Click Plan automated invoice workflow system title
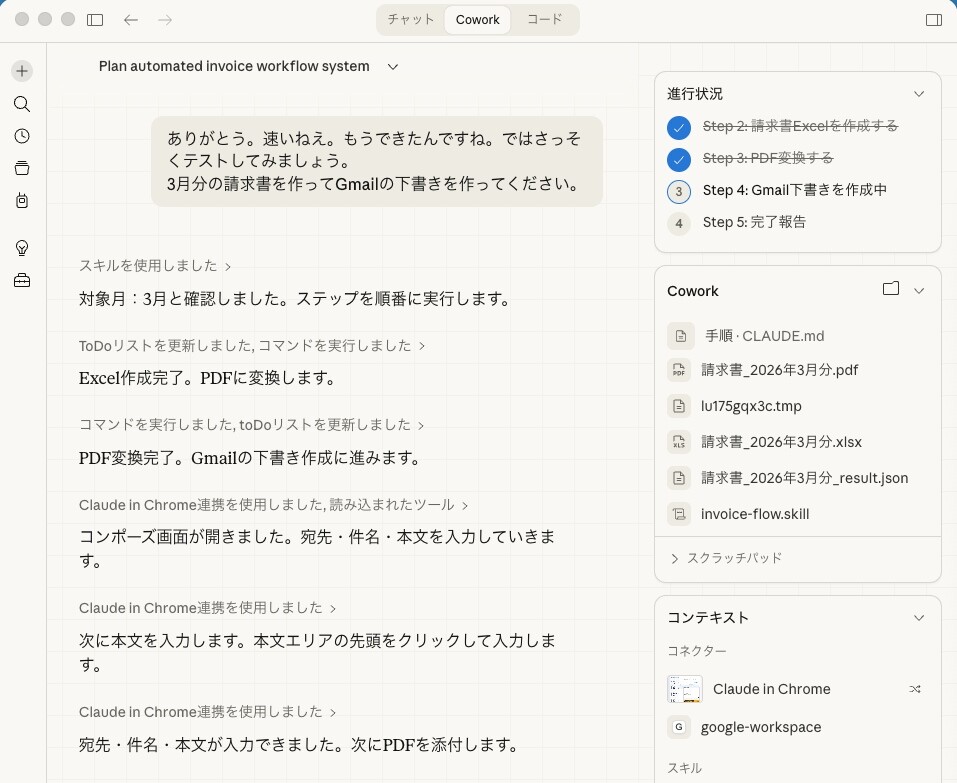Screen dimensions: 957x783 click(234, 67)
